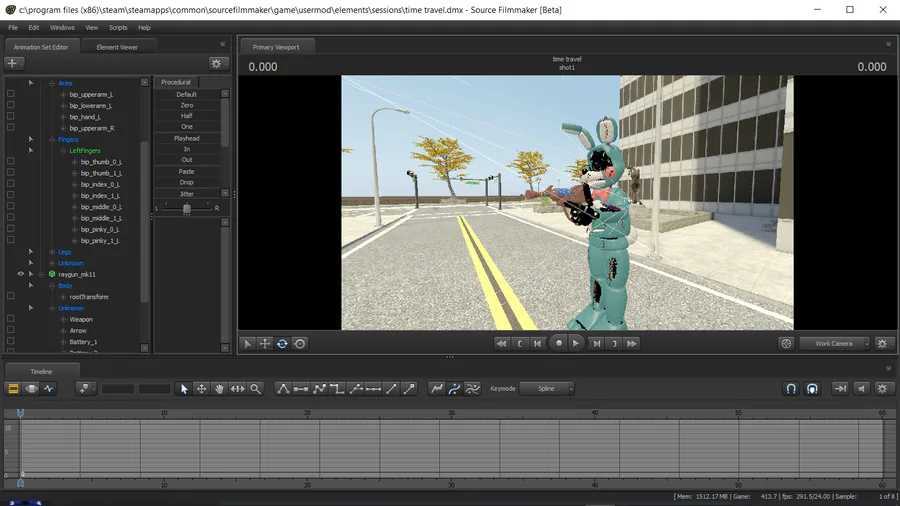Select the move keys tool in timeline
Image resolution: width=900 pixels, height=506 pixels.
[x=201, y=389]
